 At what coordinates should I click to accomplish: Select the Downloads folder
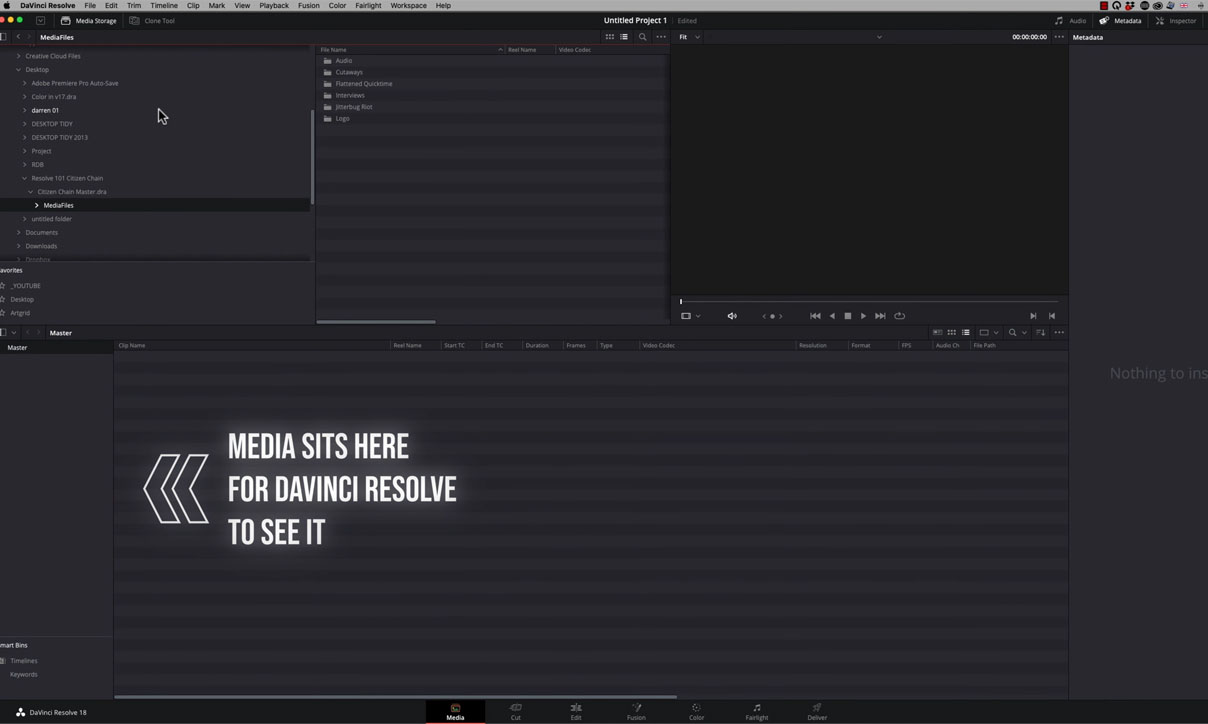coord(41,246)
